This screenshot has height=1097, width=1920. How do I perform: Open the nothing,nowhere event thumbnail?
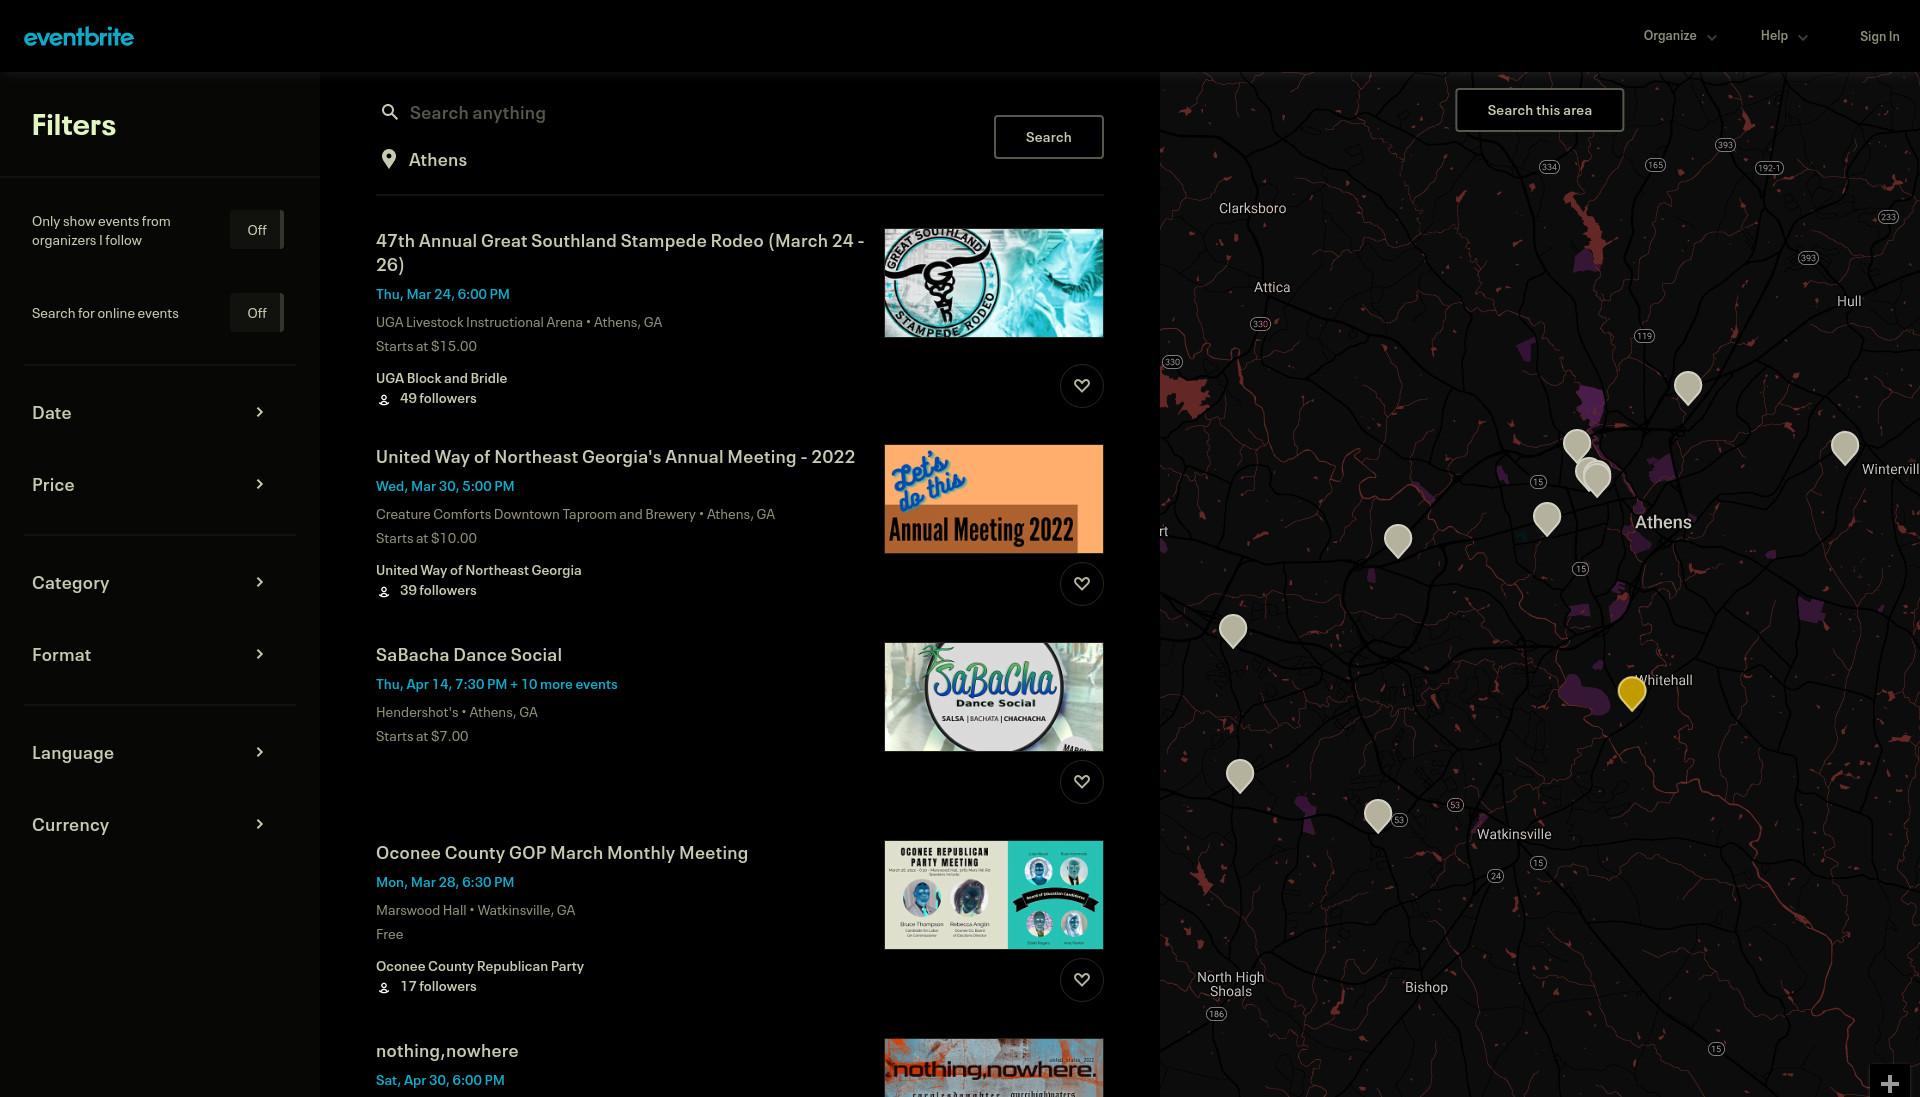pyautogui.click(x=994, y=1068)
